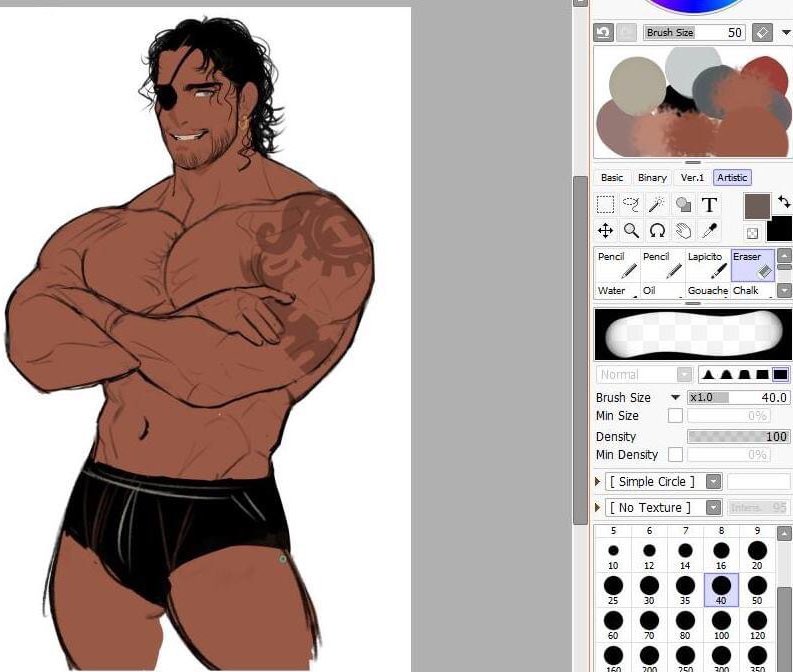Screen dimensions: 793x672
Task: Click the eraser icon right of Brush Size 50
Action: click(x=763, y=32)
